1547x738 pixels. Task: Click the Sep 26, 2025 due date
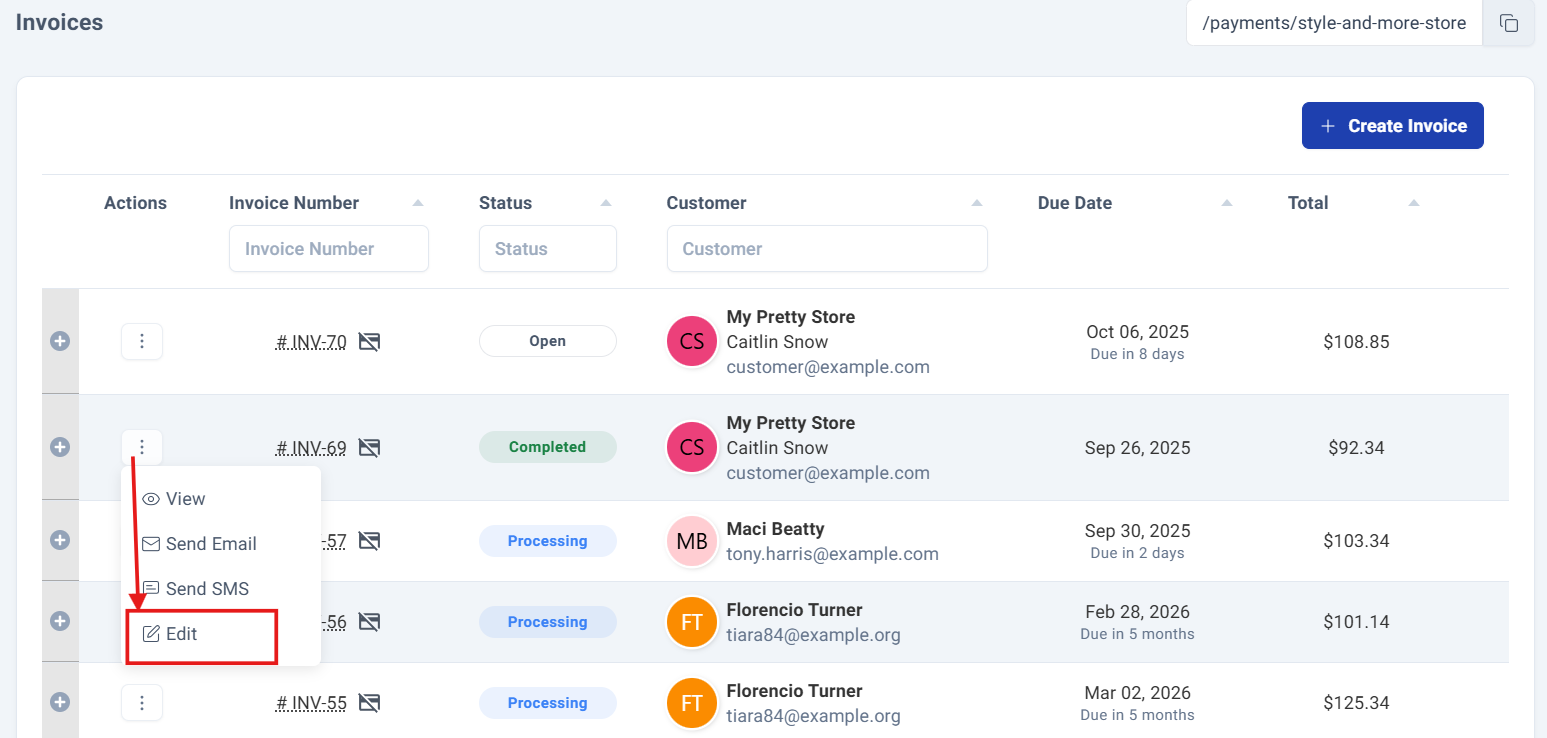pyautogui.click(x=1138, y=448)
